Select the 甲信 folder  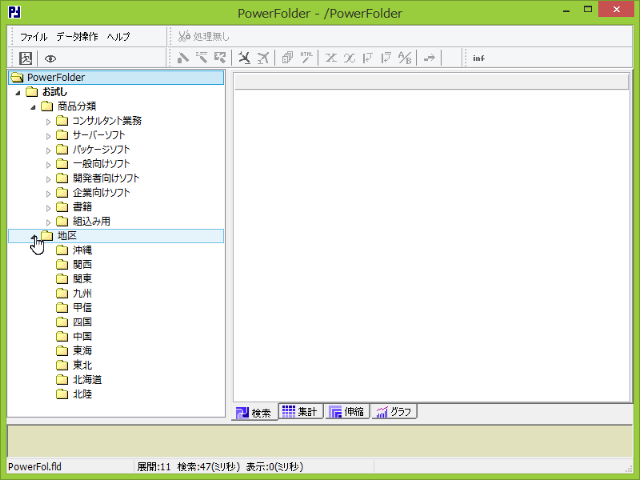tap(82, 307)
